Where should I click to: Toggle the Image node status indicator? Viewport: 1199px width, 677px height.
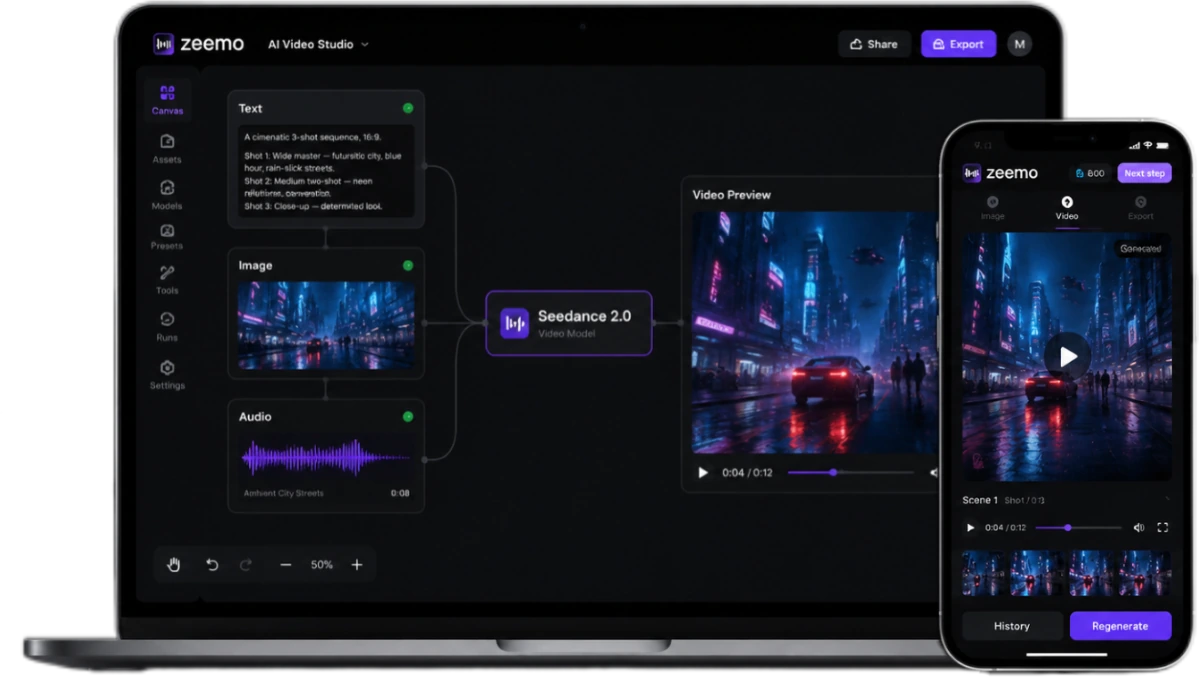(408, 265)
